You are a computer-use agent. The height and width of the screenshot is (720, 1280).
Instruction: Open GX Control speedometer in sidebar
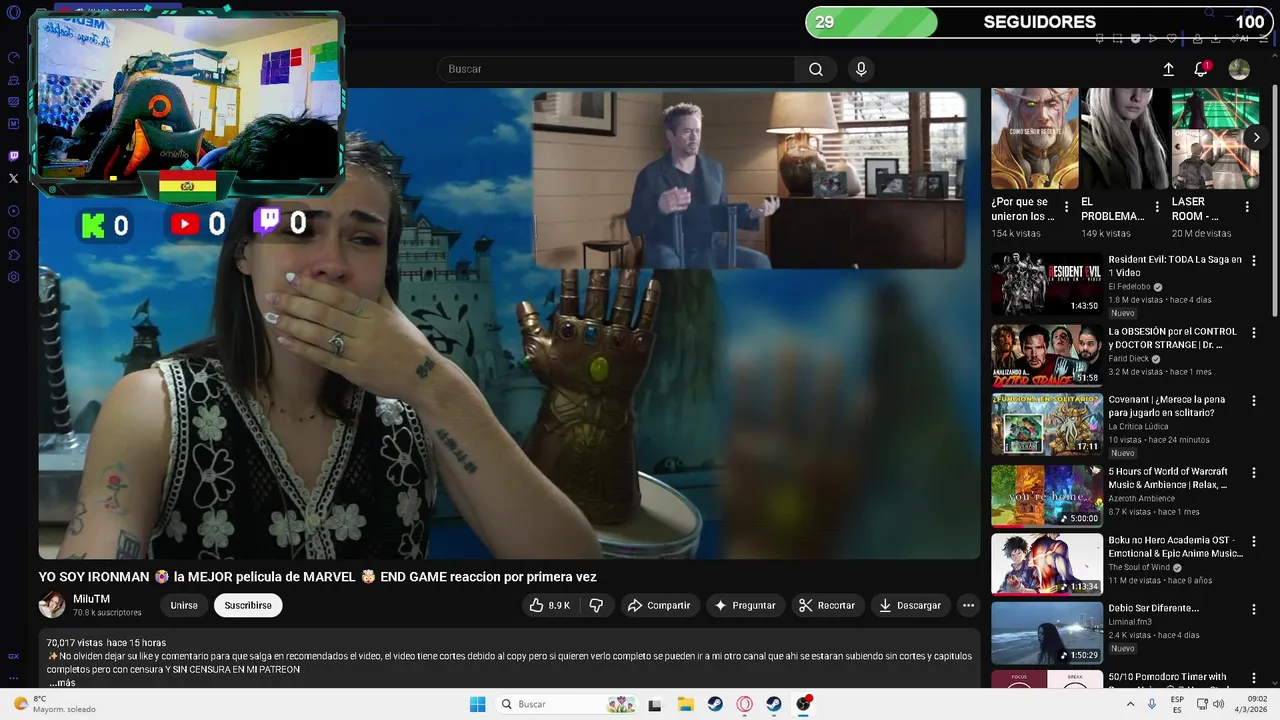14,58
